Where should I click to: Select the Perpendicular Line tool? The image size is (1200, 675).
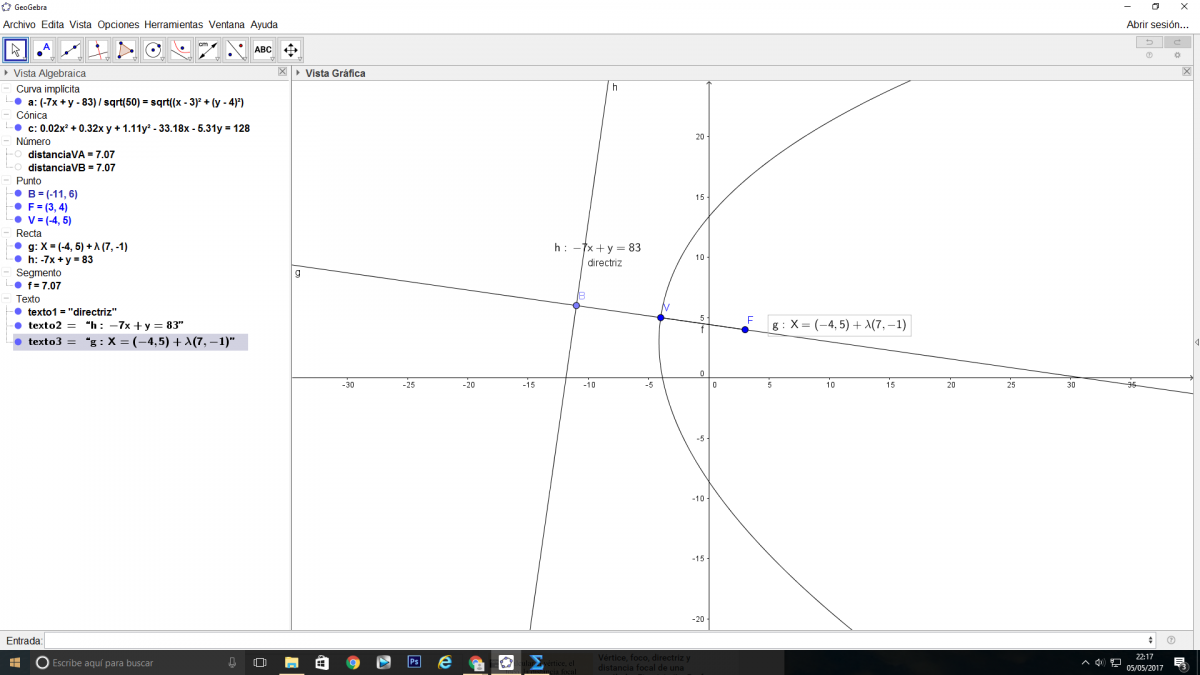[x=98, y=49]
